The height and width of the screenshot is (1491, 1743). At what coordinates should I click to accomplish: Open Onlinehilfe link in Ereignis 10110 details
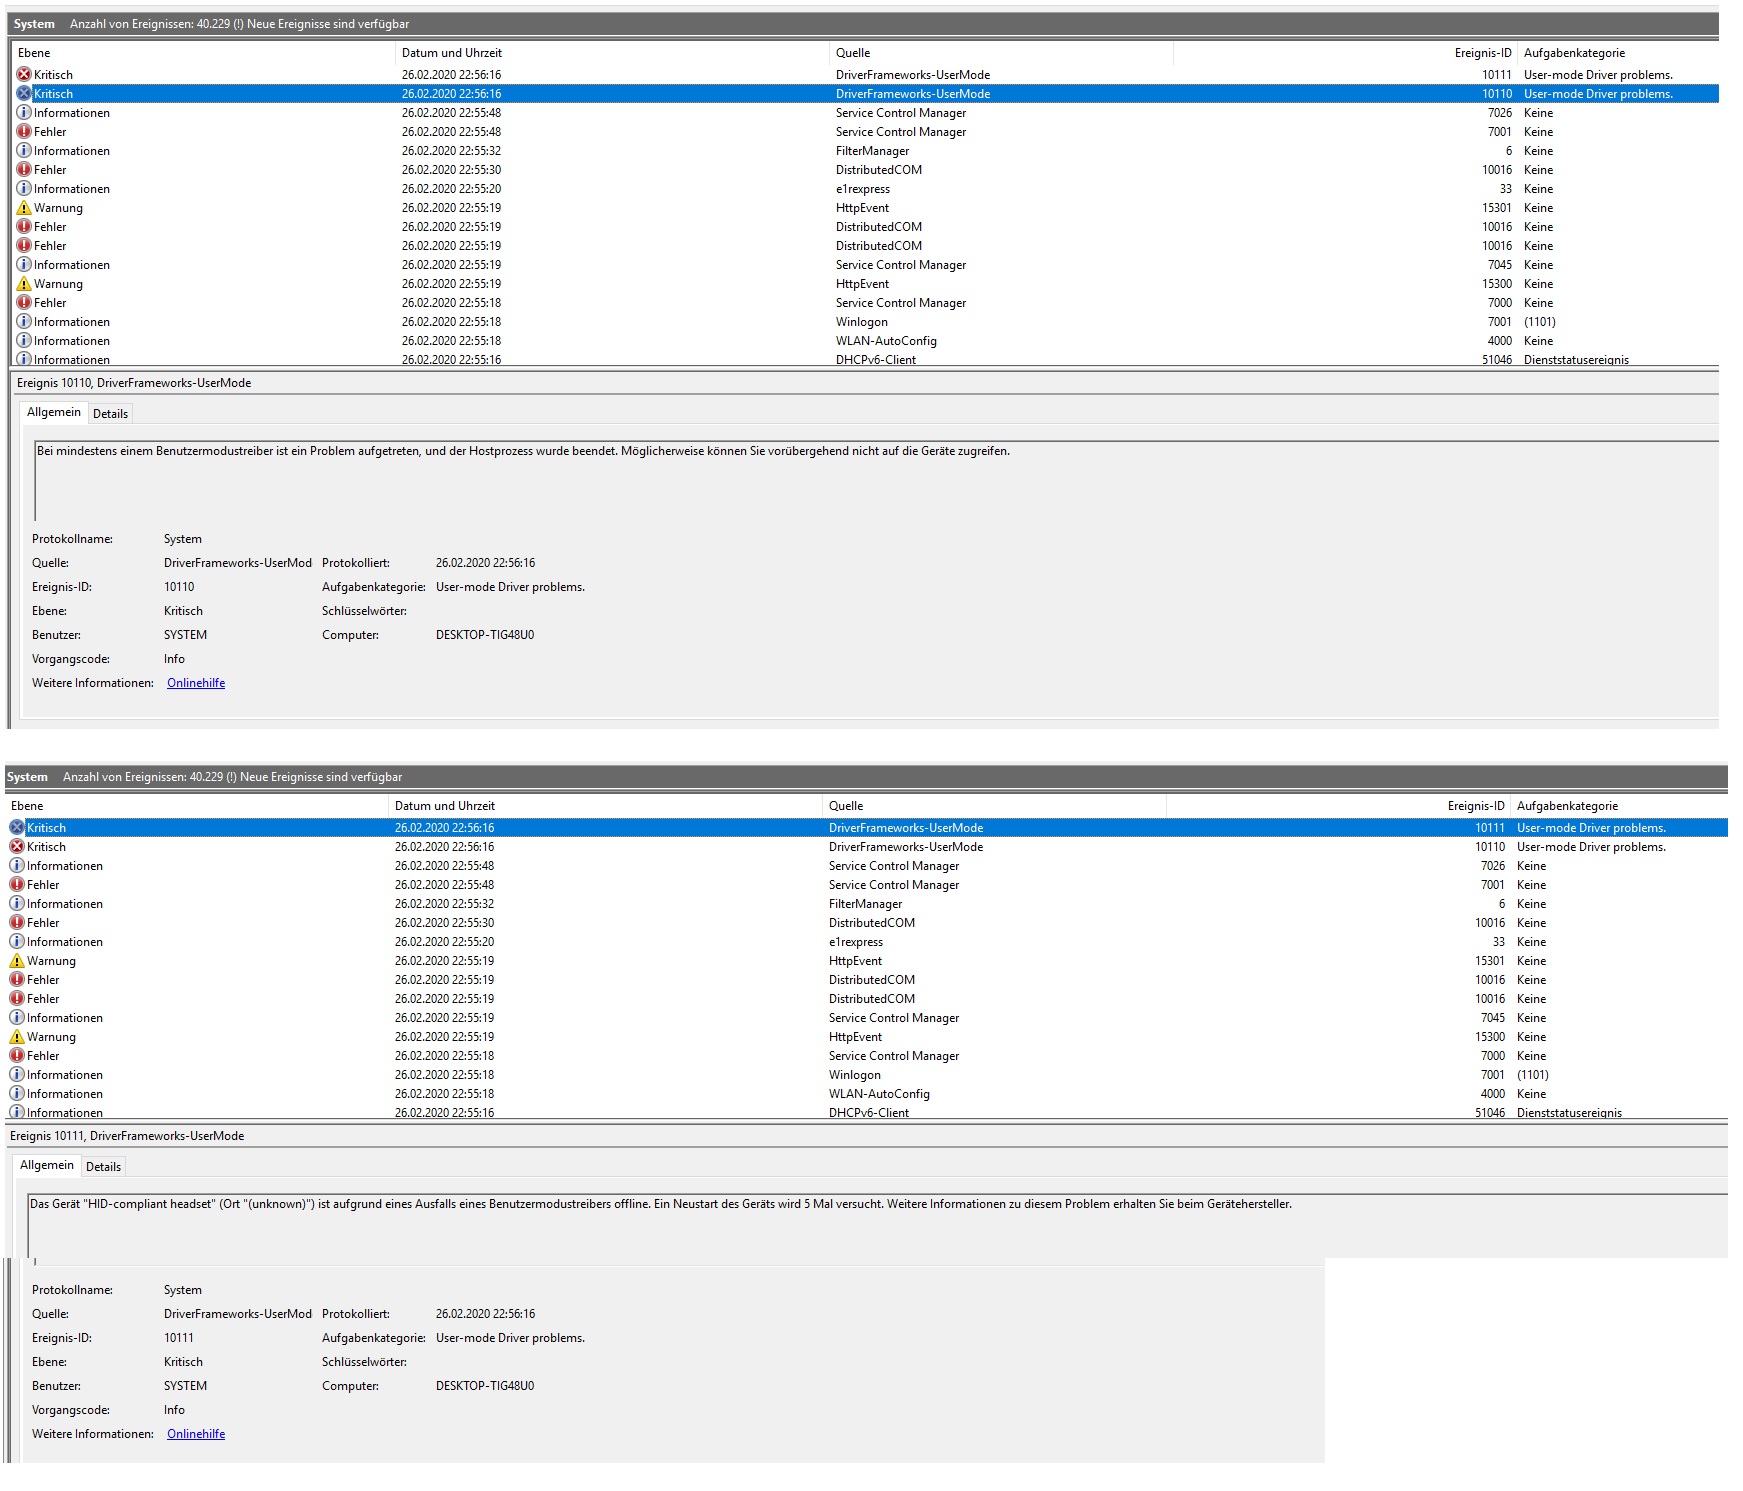pyautogui.click(x=196, y=683)
